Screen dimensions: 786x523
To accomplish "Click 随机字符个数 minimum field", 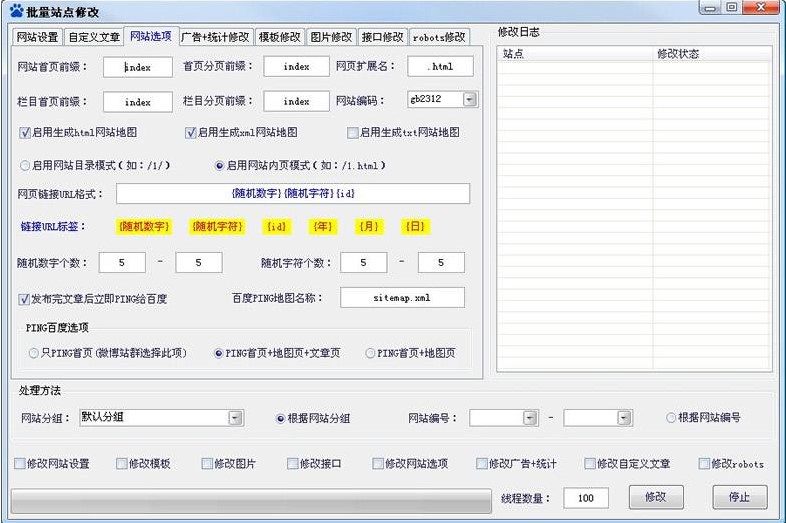I will pyautogui.click(x=363, y=263).
